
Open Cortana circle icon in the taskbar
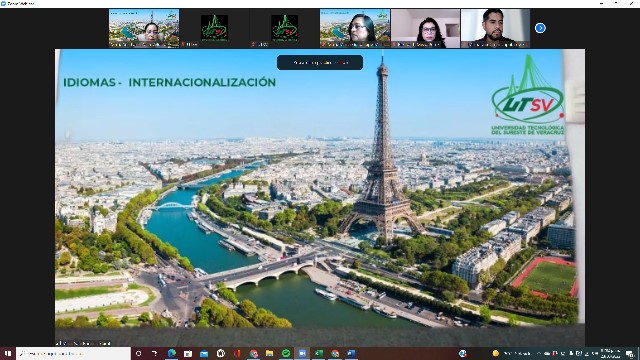pos(138,353)
